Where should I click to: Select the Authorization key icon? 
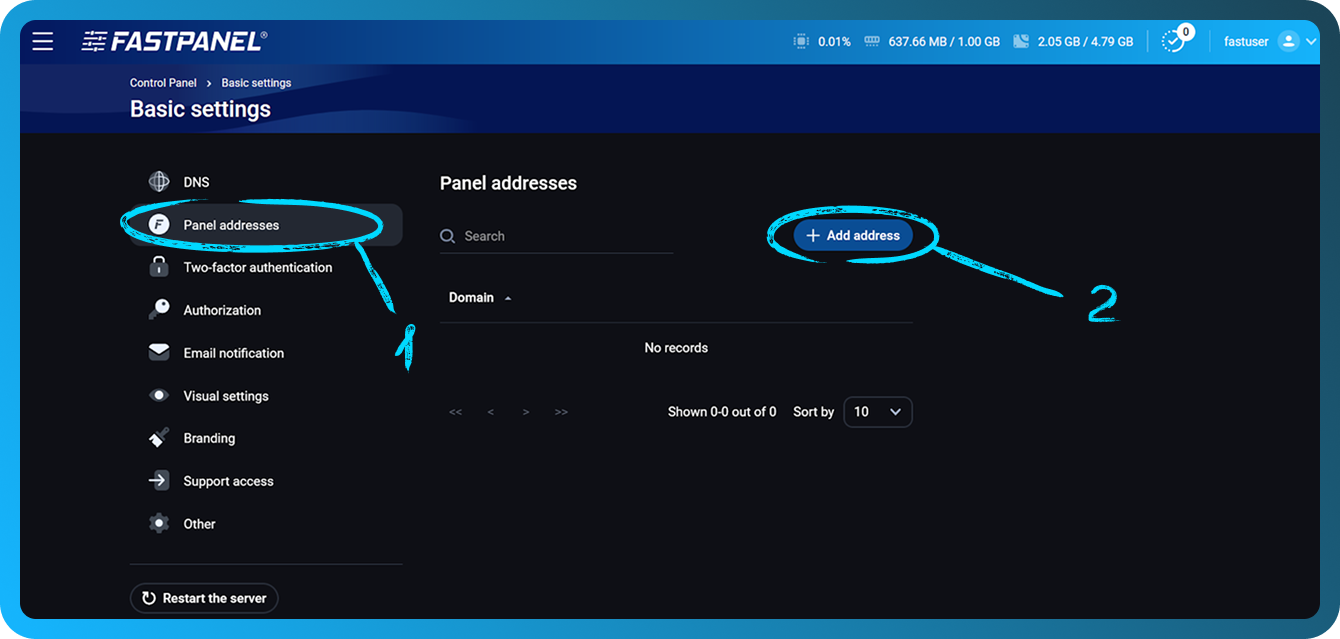point(159,309)
